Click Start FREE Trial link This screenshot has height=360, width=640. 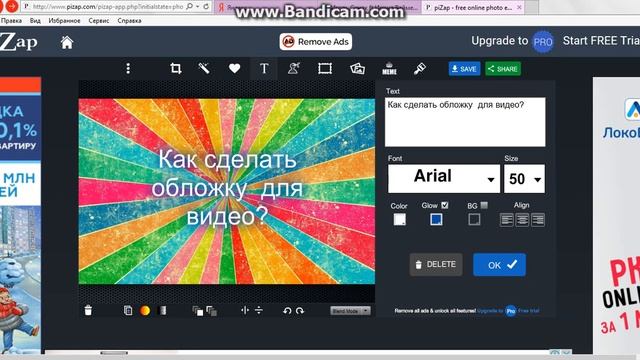pyautogui.click(x=601, y=41)
